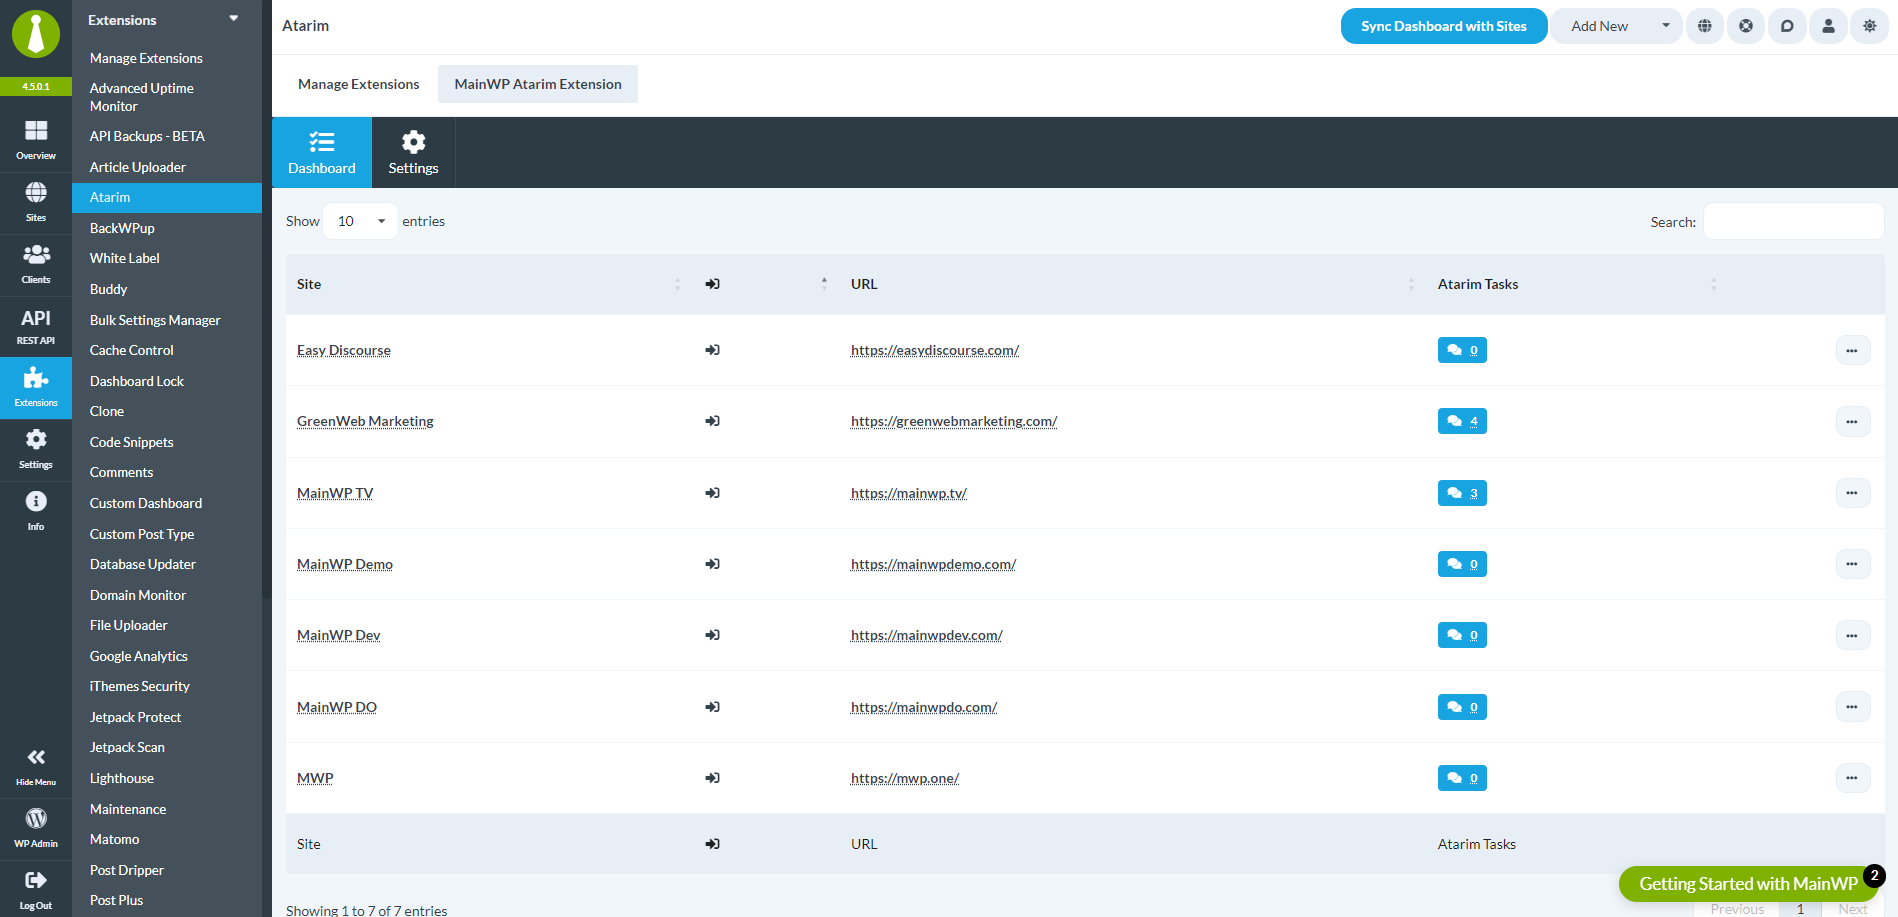Click Sync Dashboard with Sites button
Viewport: 1898px width, 917px height.
(x=1443, y=26)
